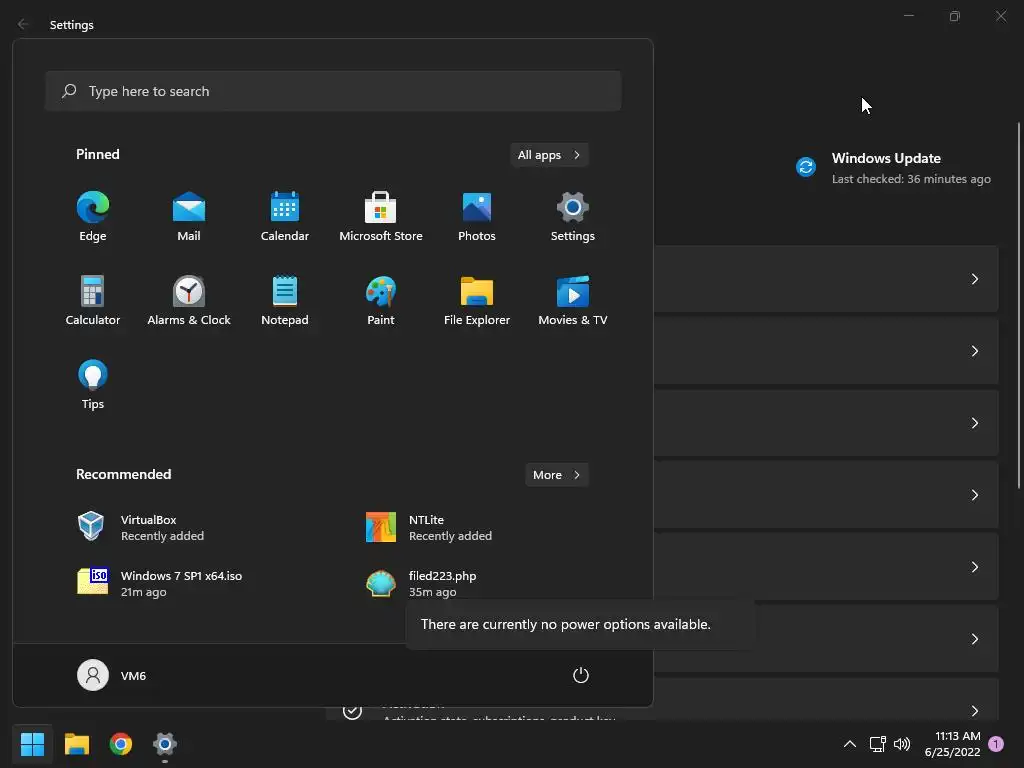
Task: Open Edge from pinned apps
Action: point(93,217)
